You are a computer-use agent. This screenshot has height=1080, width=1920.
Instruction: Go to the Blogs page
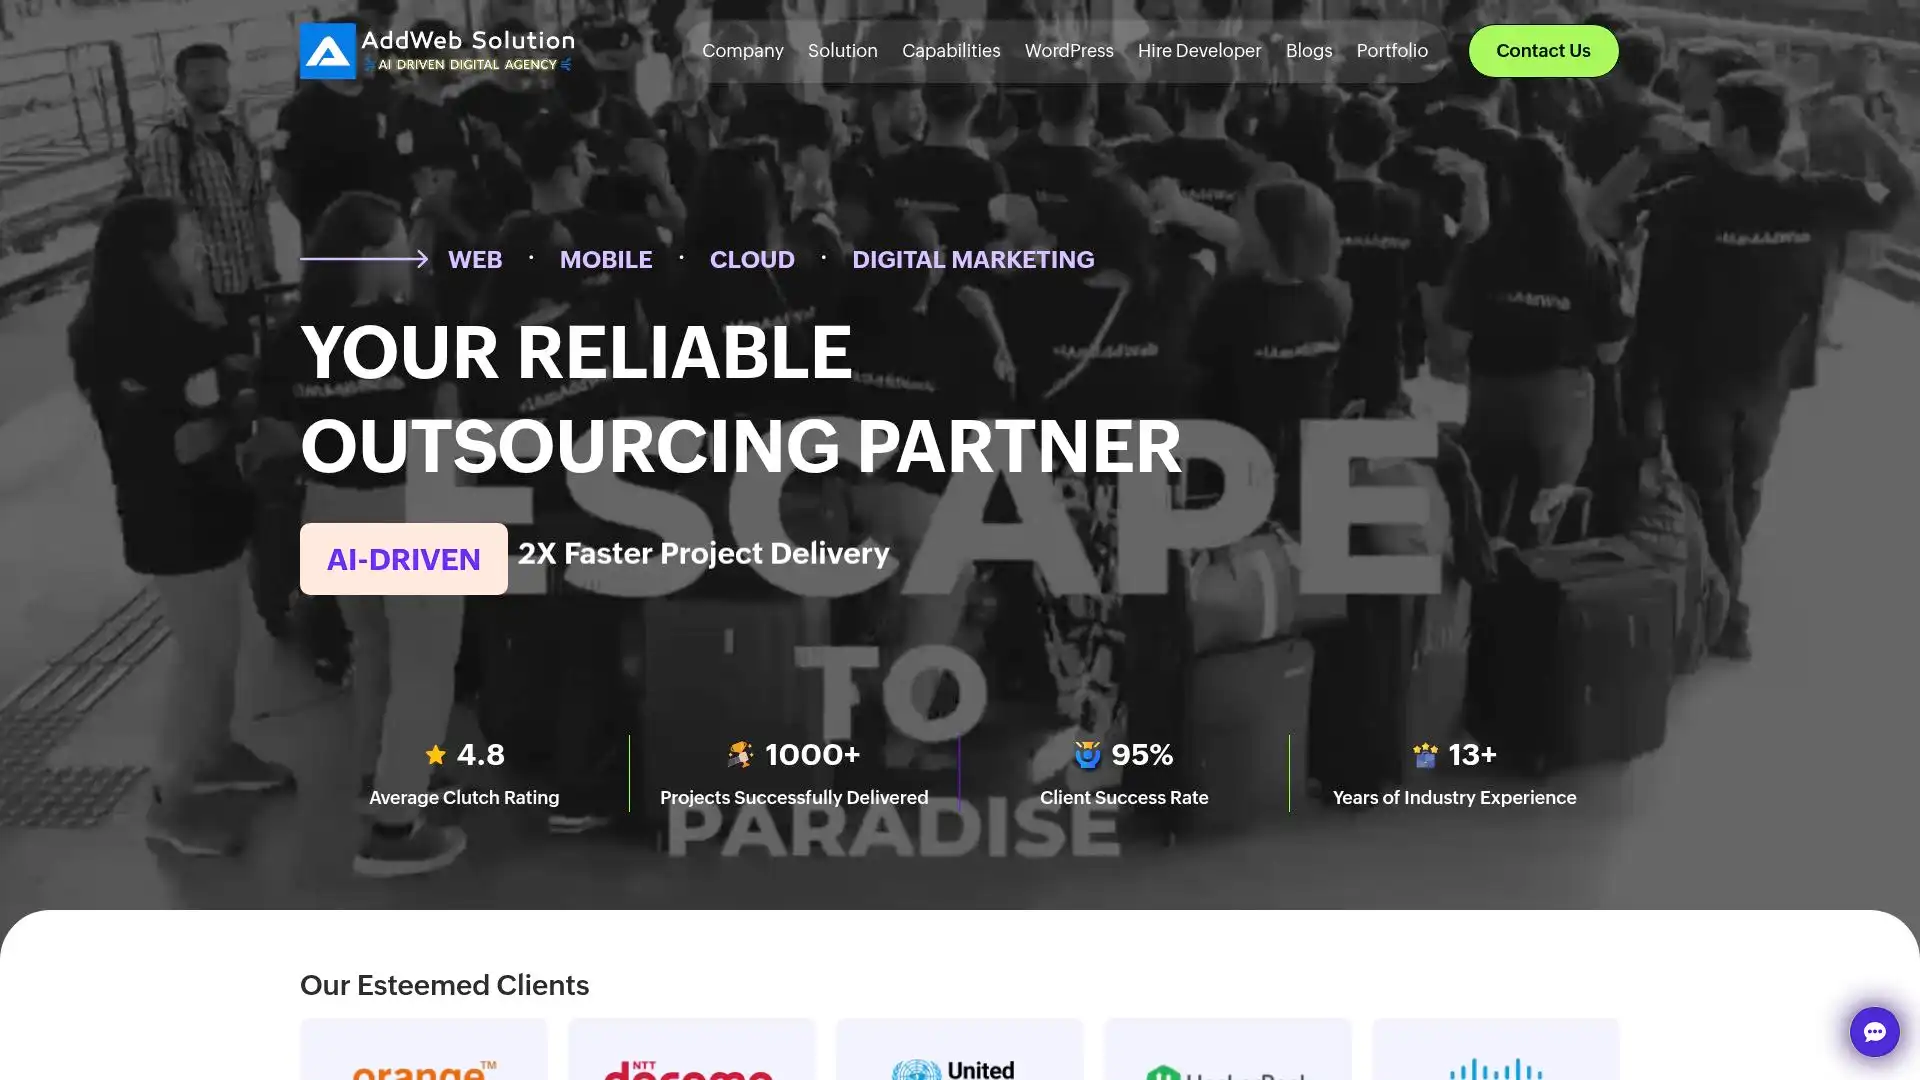click(x=1308, y=51)
